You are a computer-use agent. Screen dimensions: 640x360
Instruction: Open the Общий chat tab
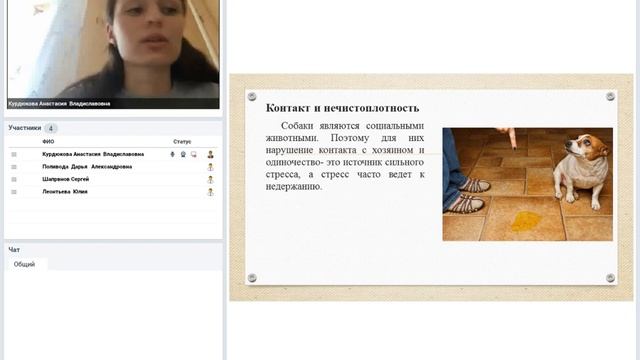click(24, 264)
